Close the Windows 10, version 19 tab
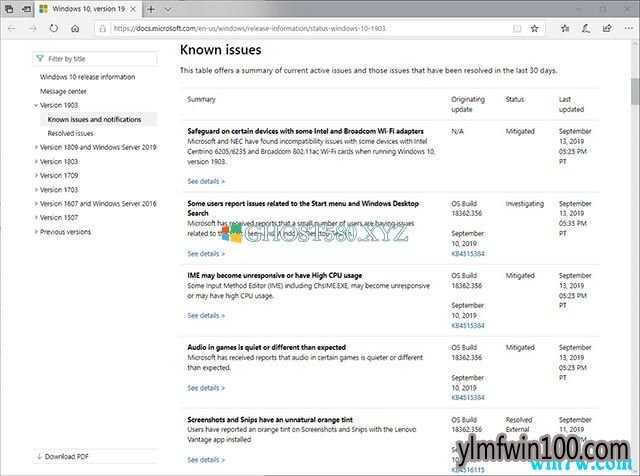 133,9
